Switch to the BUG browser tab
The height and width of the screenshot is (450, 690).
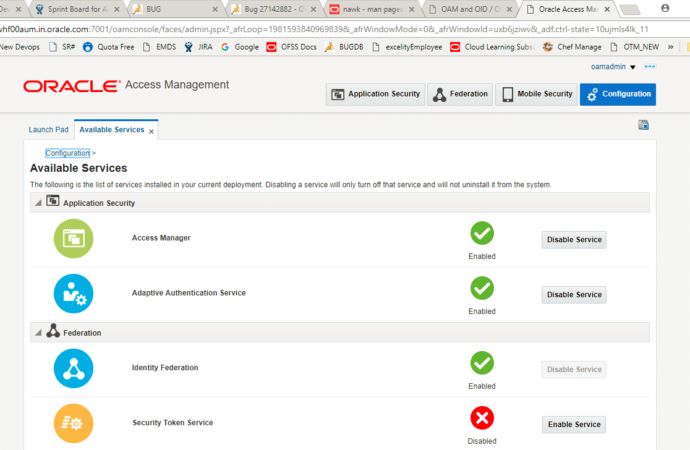(176, 9)
